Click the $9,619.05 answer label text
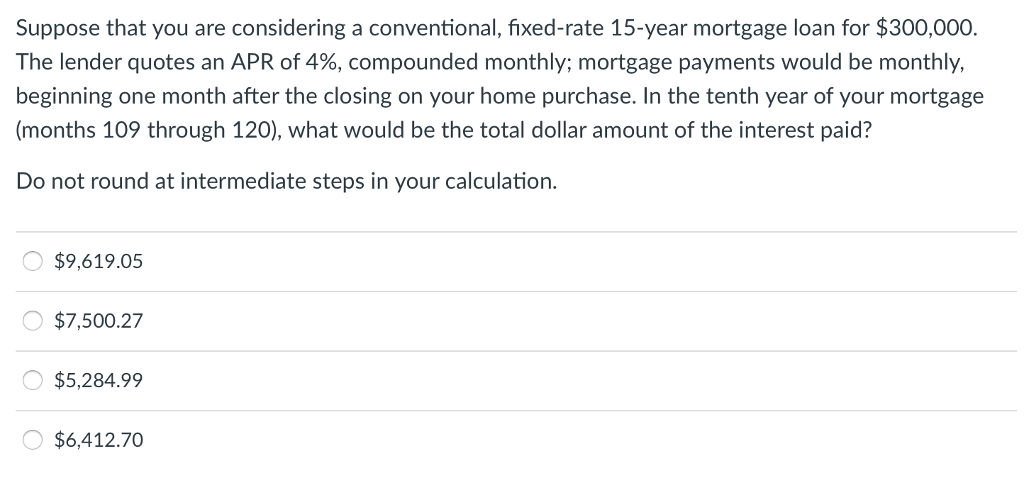Image resolution: width=1024 pixels, height=478 pixels. [99, 262]
